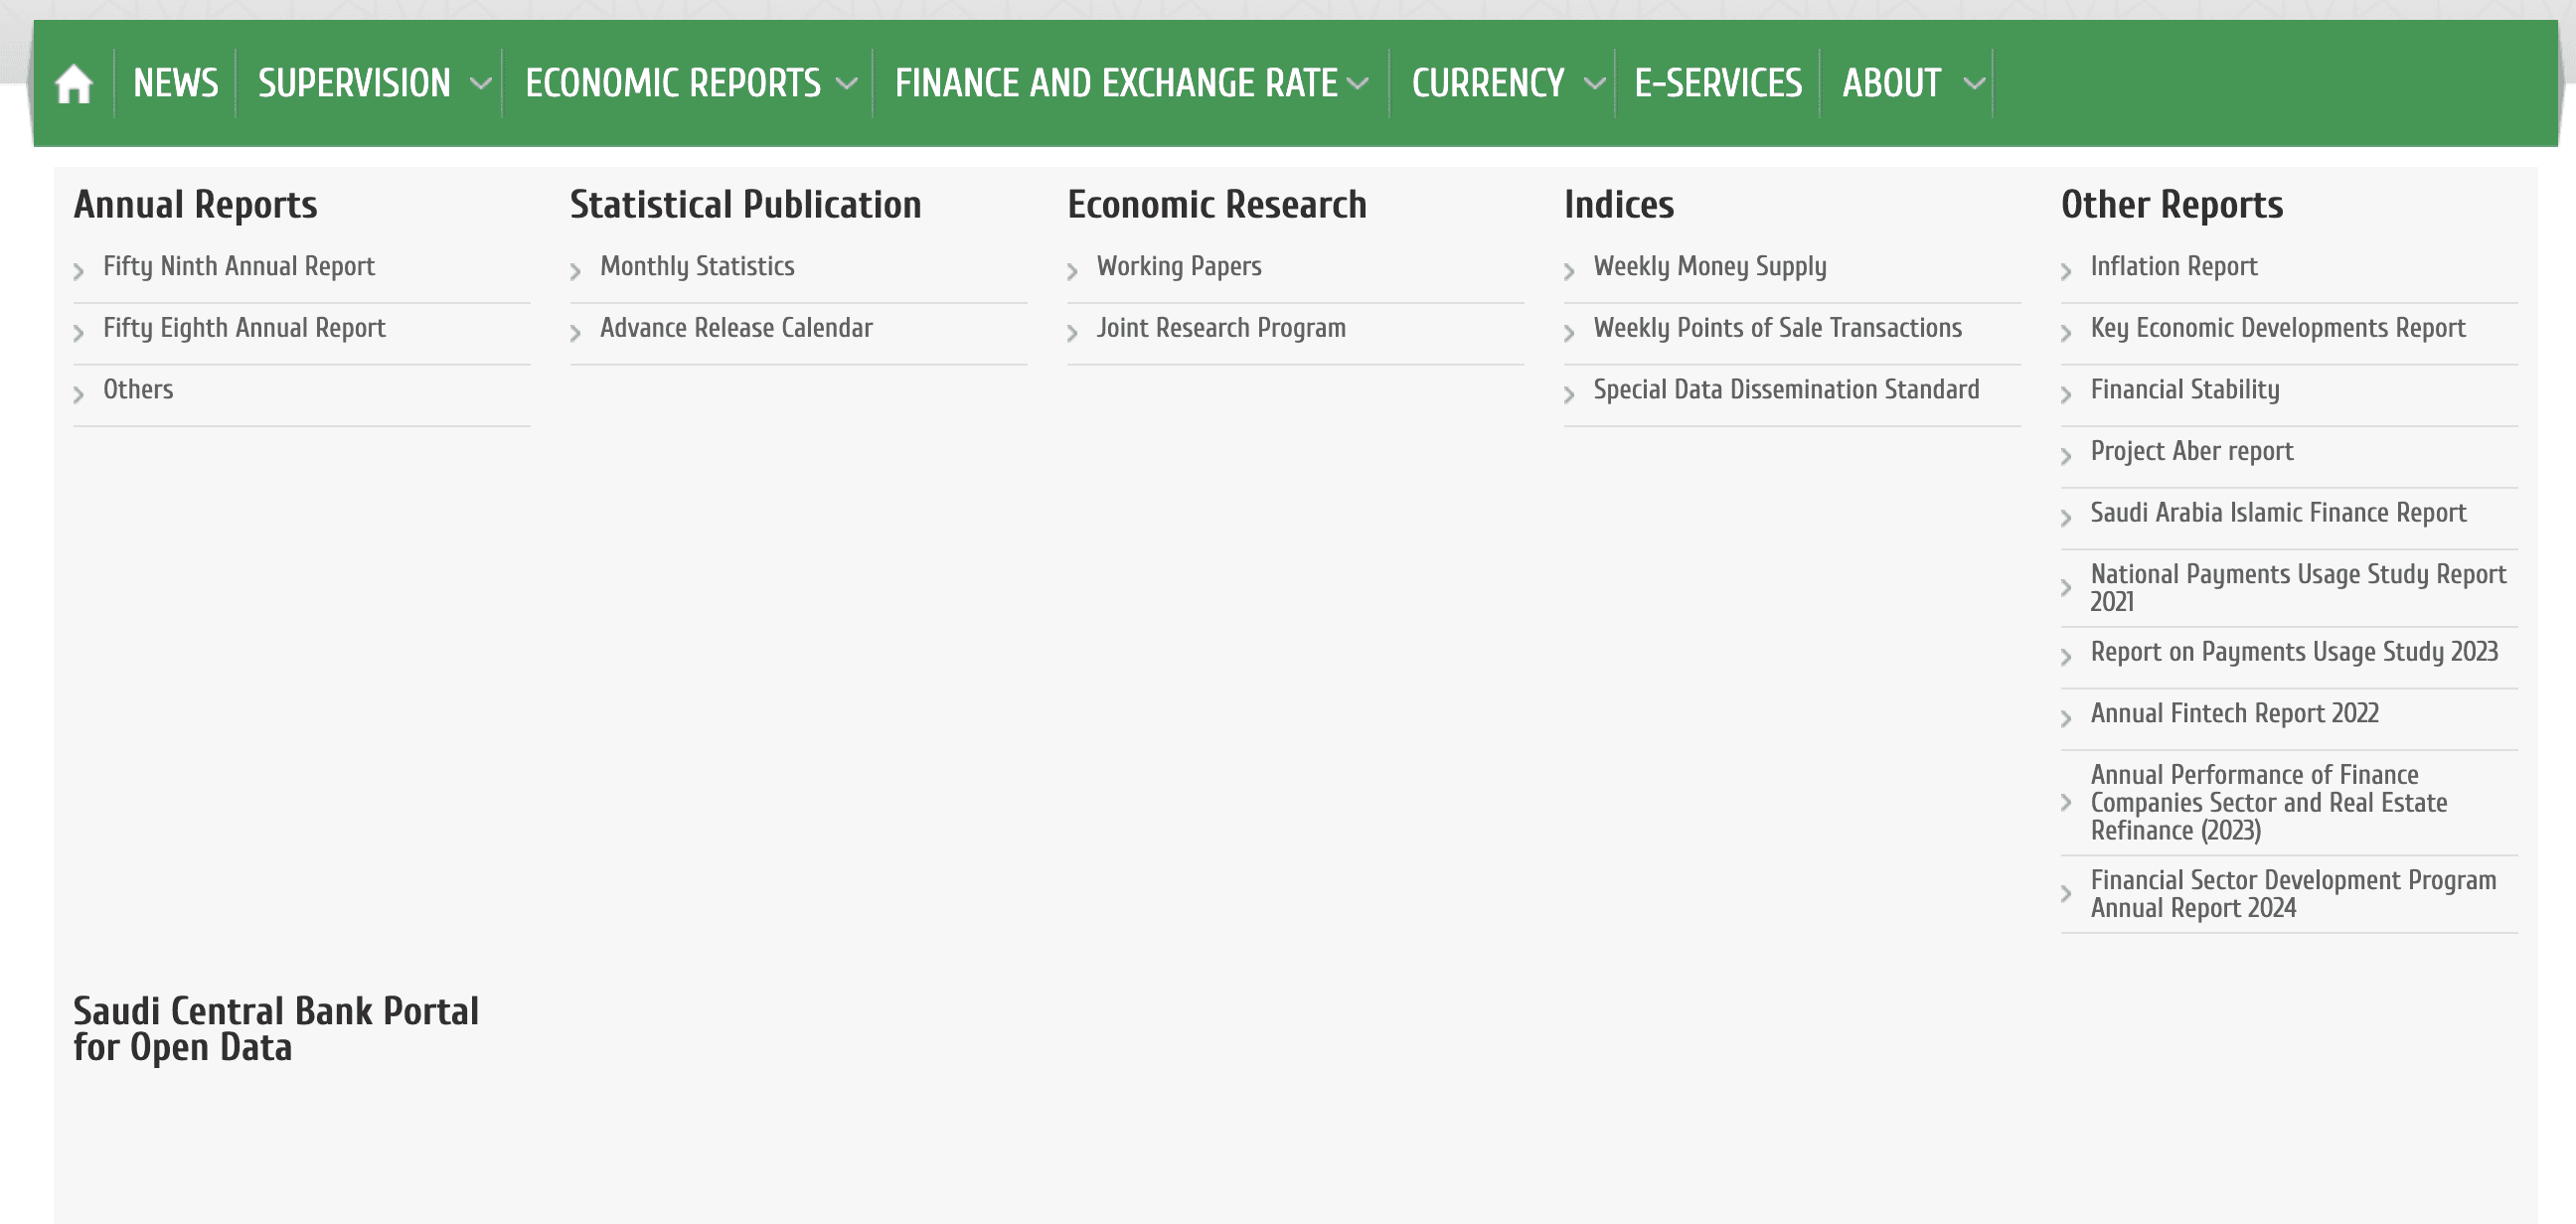Go to E-Services menu item
Screen dimensions: 2576x1224
(1717, 84)
